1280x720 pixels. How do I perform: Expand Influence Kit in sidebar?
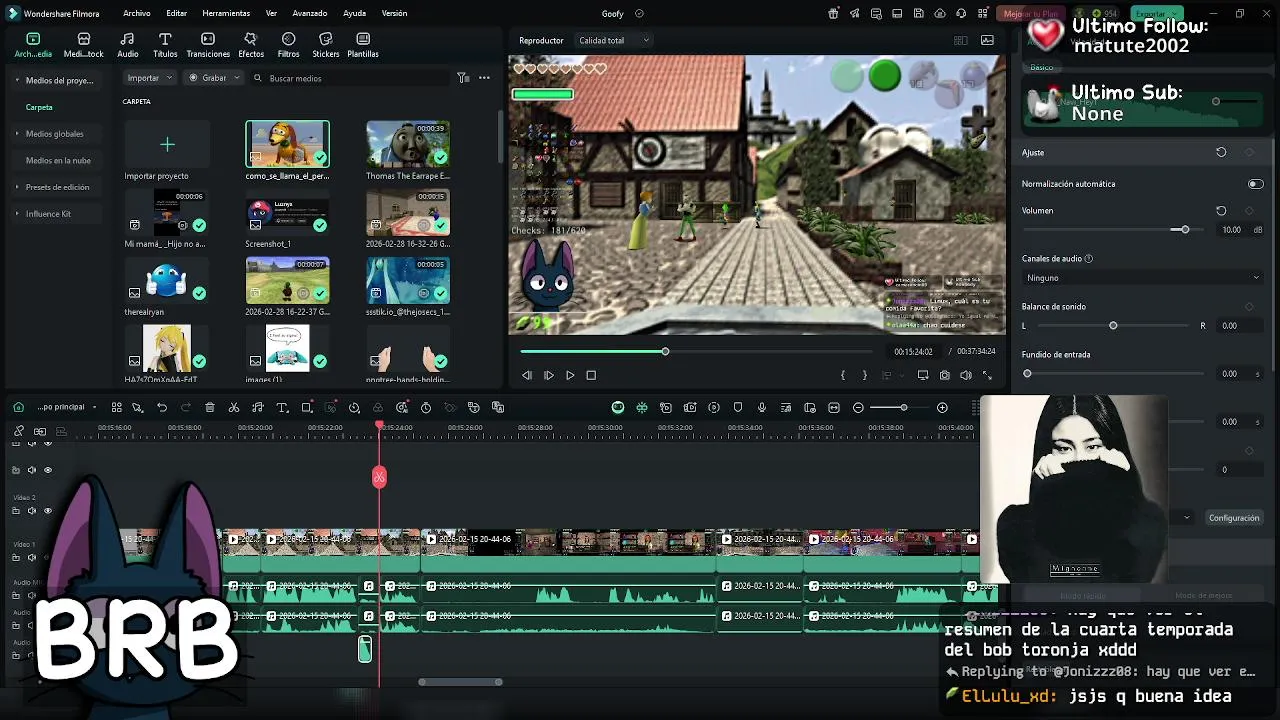pyautogui.click(x=17, y=214)
